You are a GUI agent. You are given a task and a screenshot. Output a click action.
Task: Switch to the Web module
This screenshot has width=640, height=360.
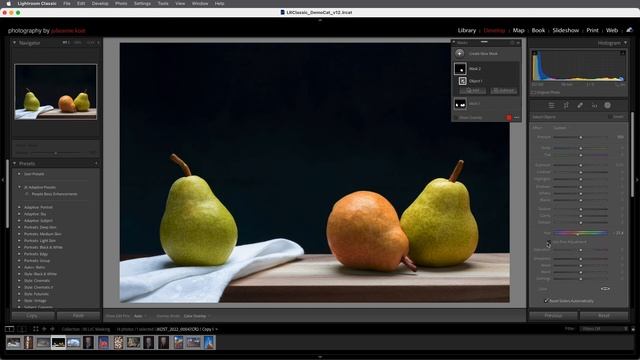[611, 31]
